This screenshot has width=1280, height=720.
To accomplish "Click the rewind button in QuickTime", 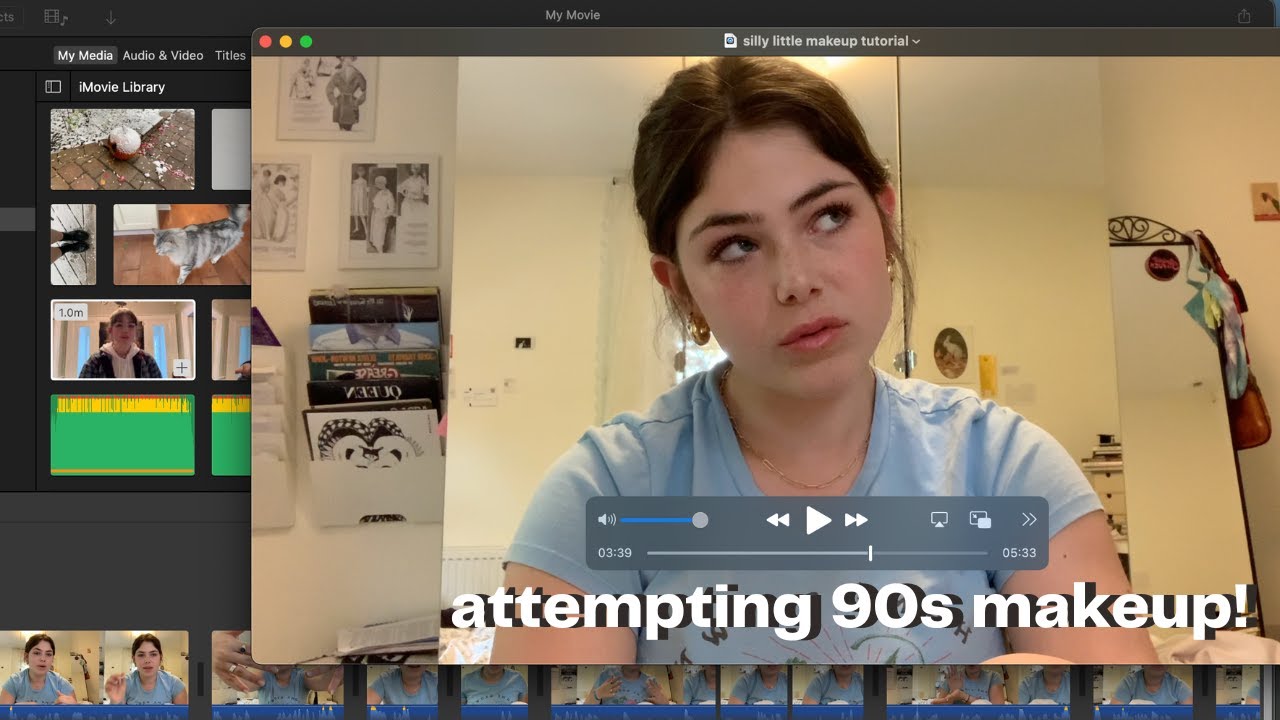I will pos(777,520).
